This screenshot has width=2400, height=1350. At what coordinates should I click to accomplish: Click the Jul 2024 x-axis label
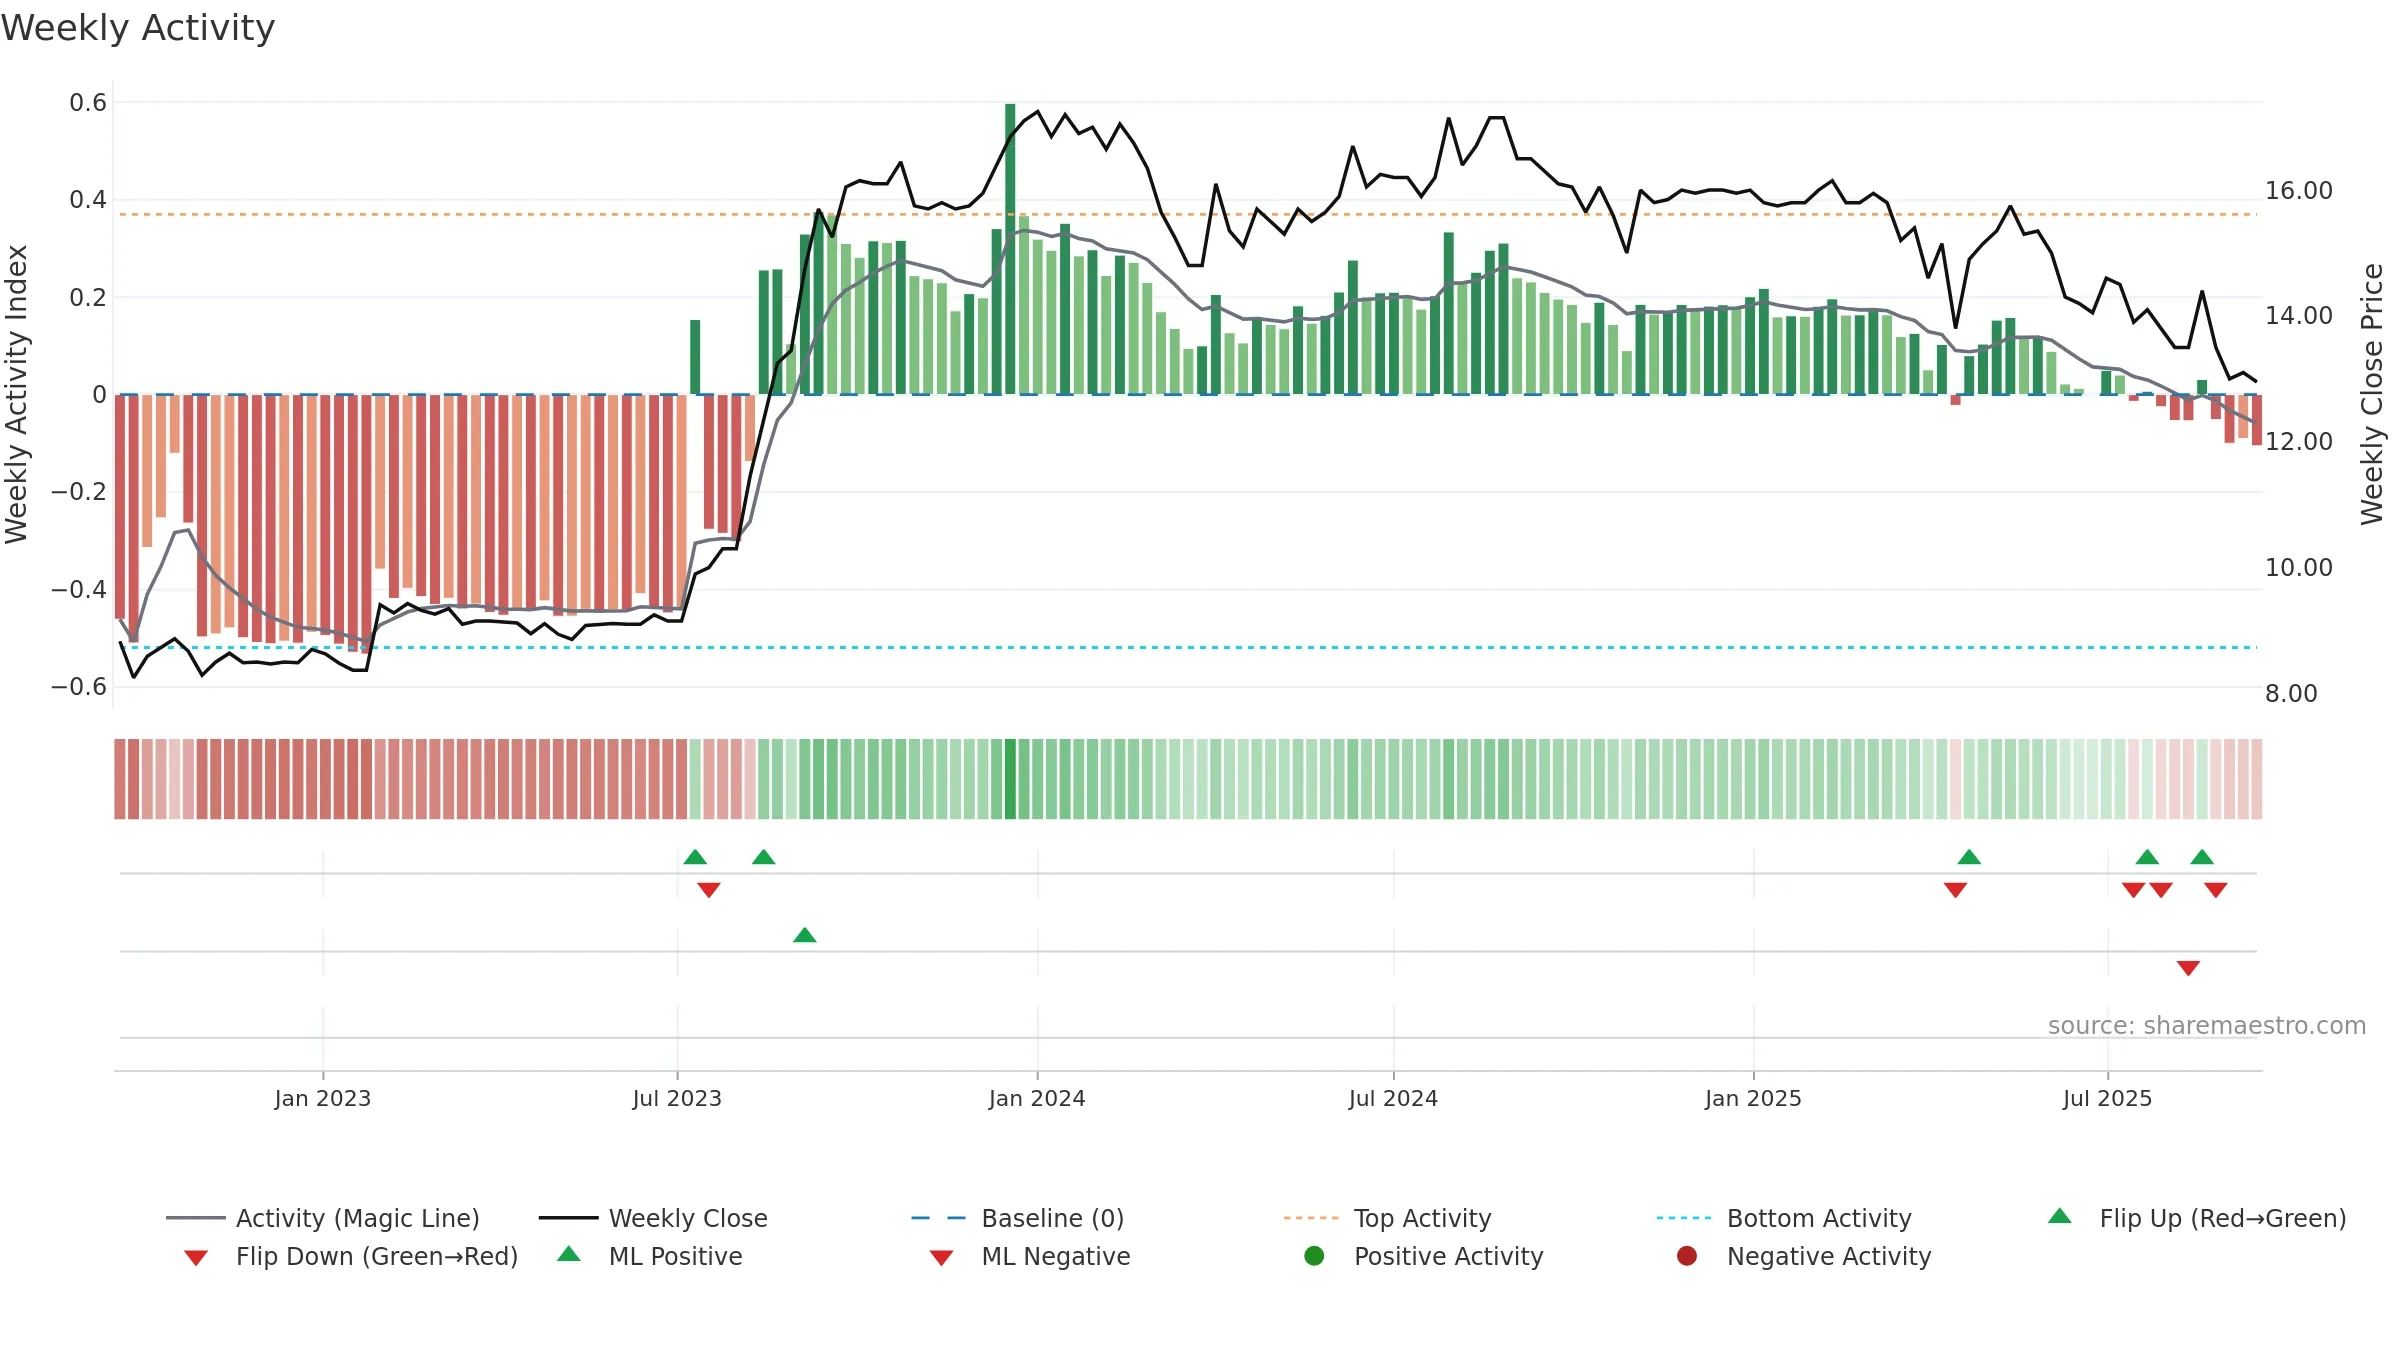click(1393, 1098)
